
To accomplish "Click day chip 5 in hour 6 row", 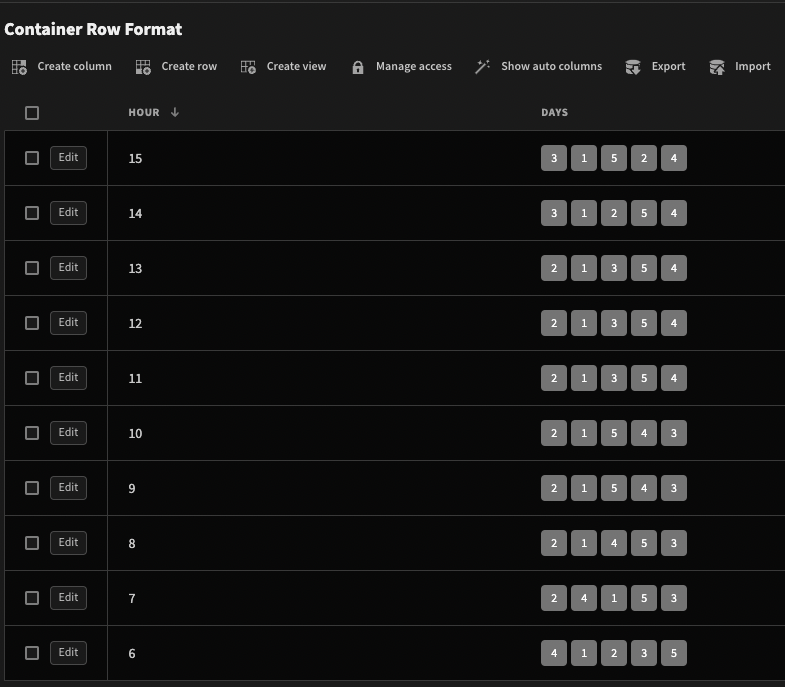I will 674,653.
